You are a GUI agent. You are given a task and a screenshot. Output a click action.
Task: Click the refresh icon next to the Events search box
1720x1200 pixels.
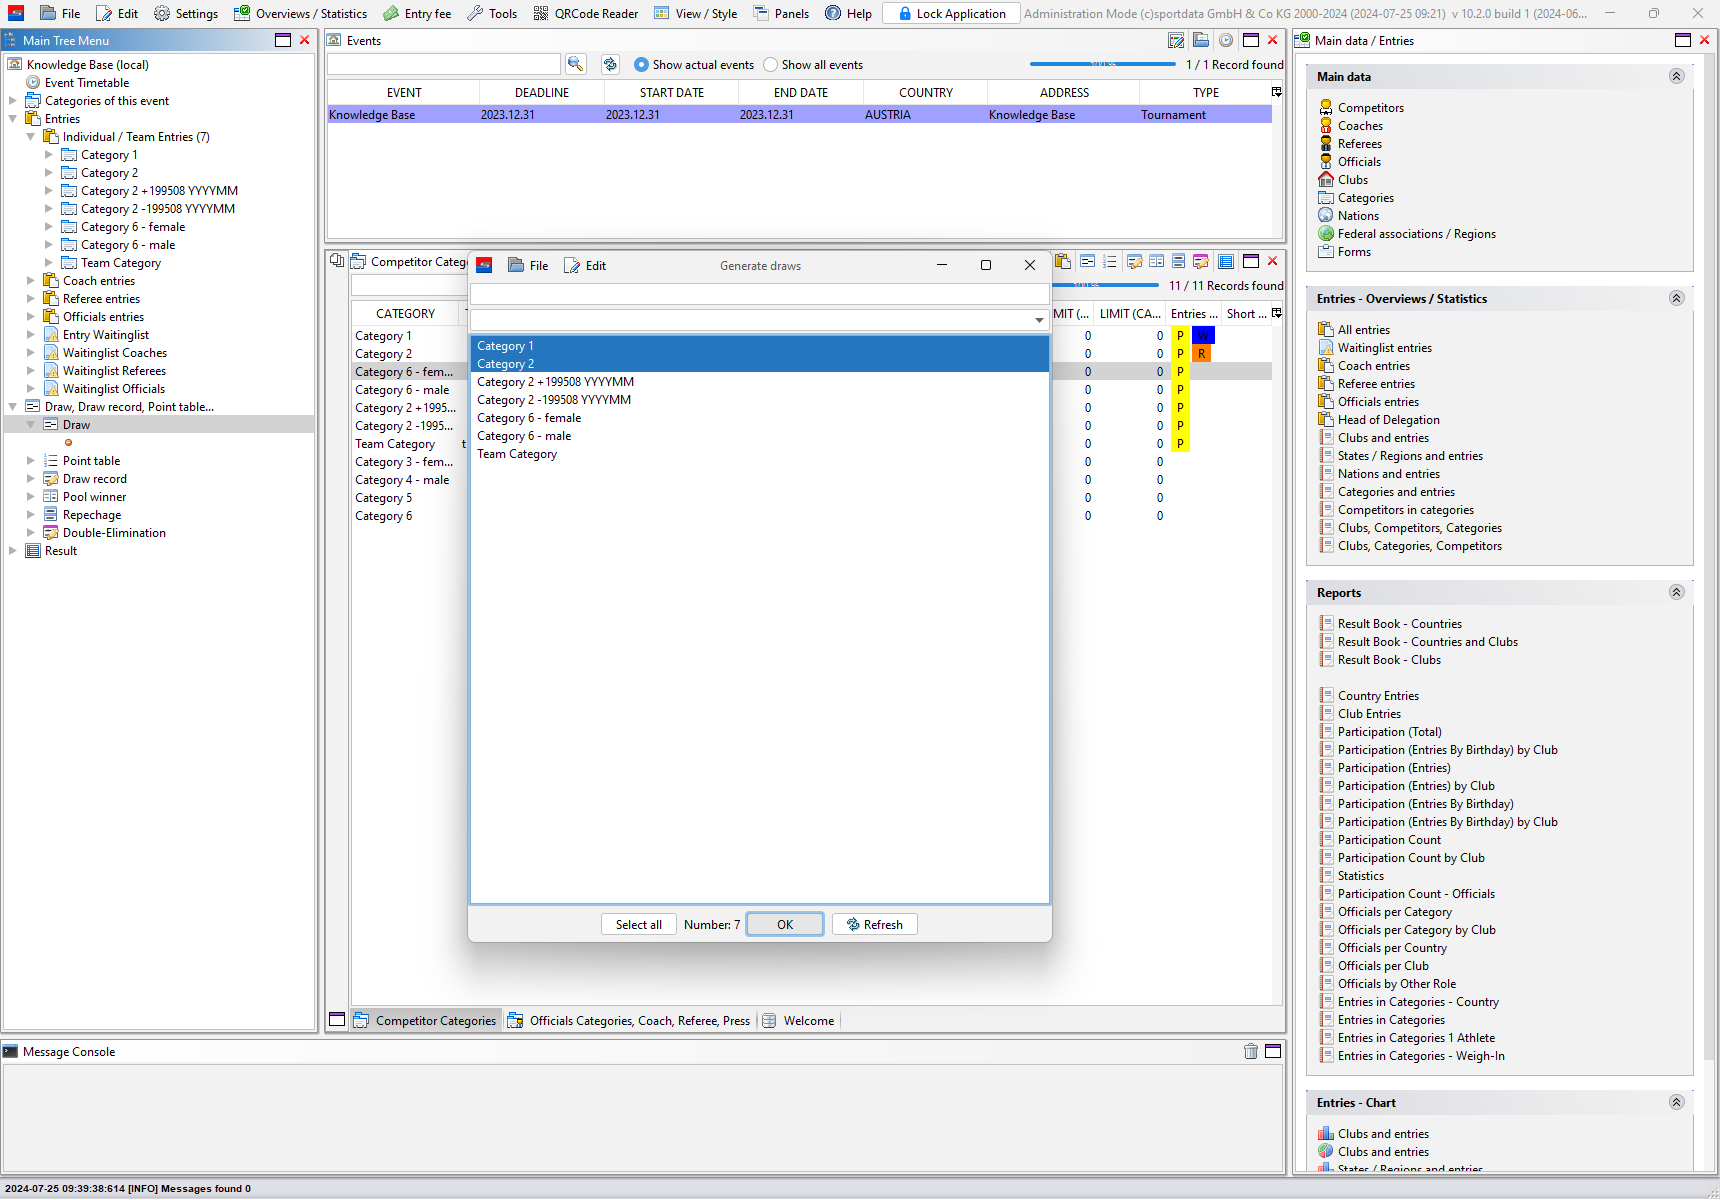point(610,64)
